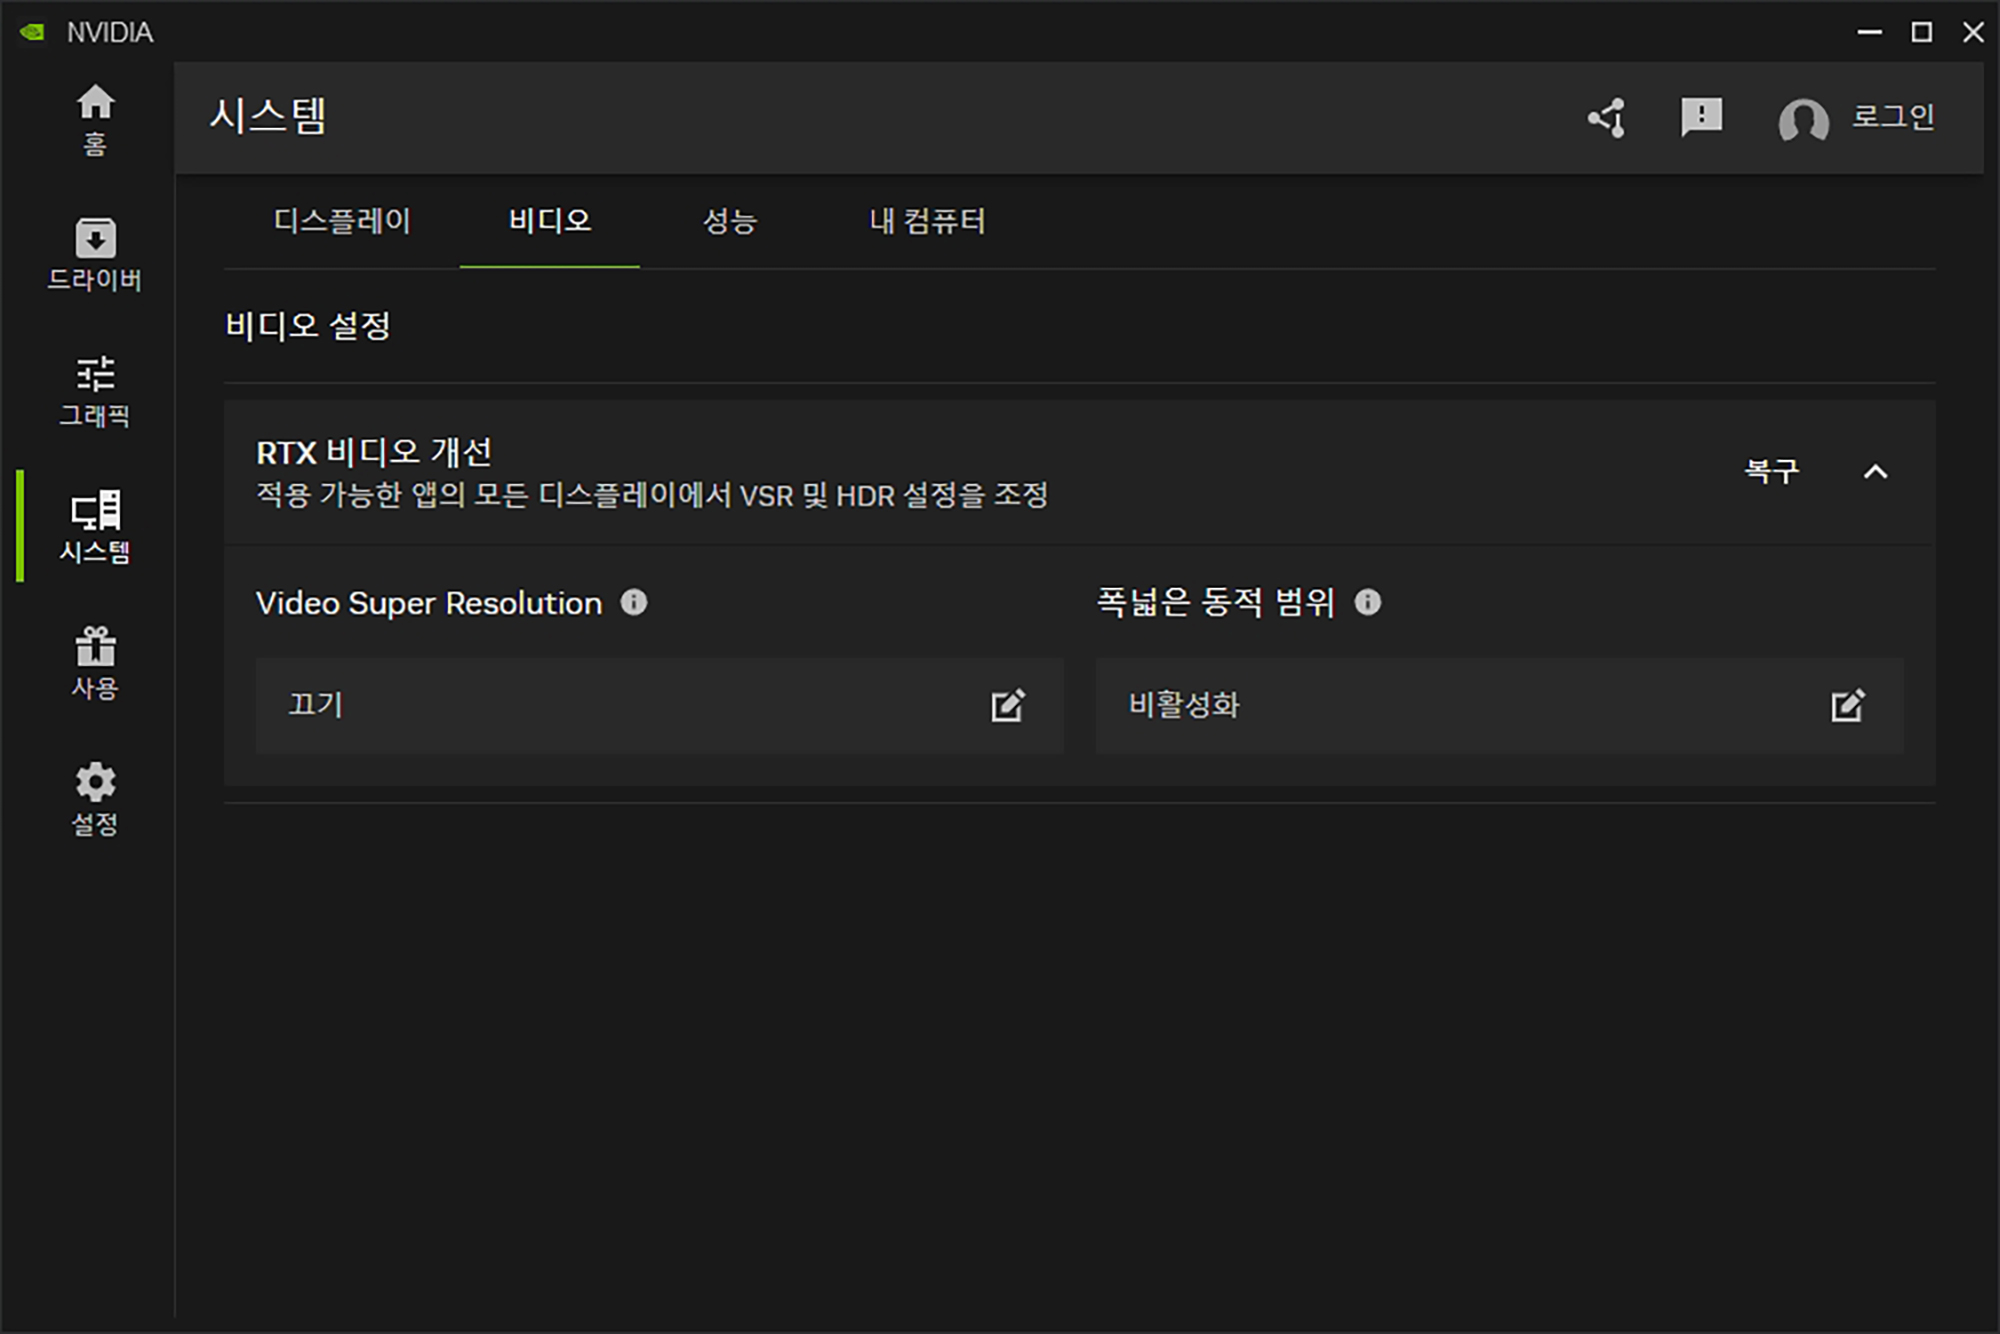Click the 복구 restore button

coord(1771,471)
